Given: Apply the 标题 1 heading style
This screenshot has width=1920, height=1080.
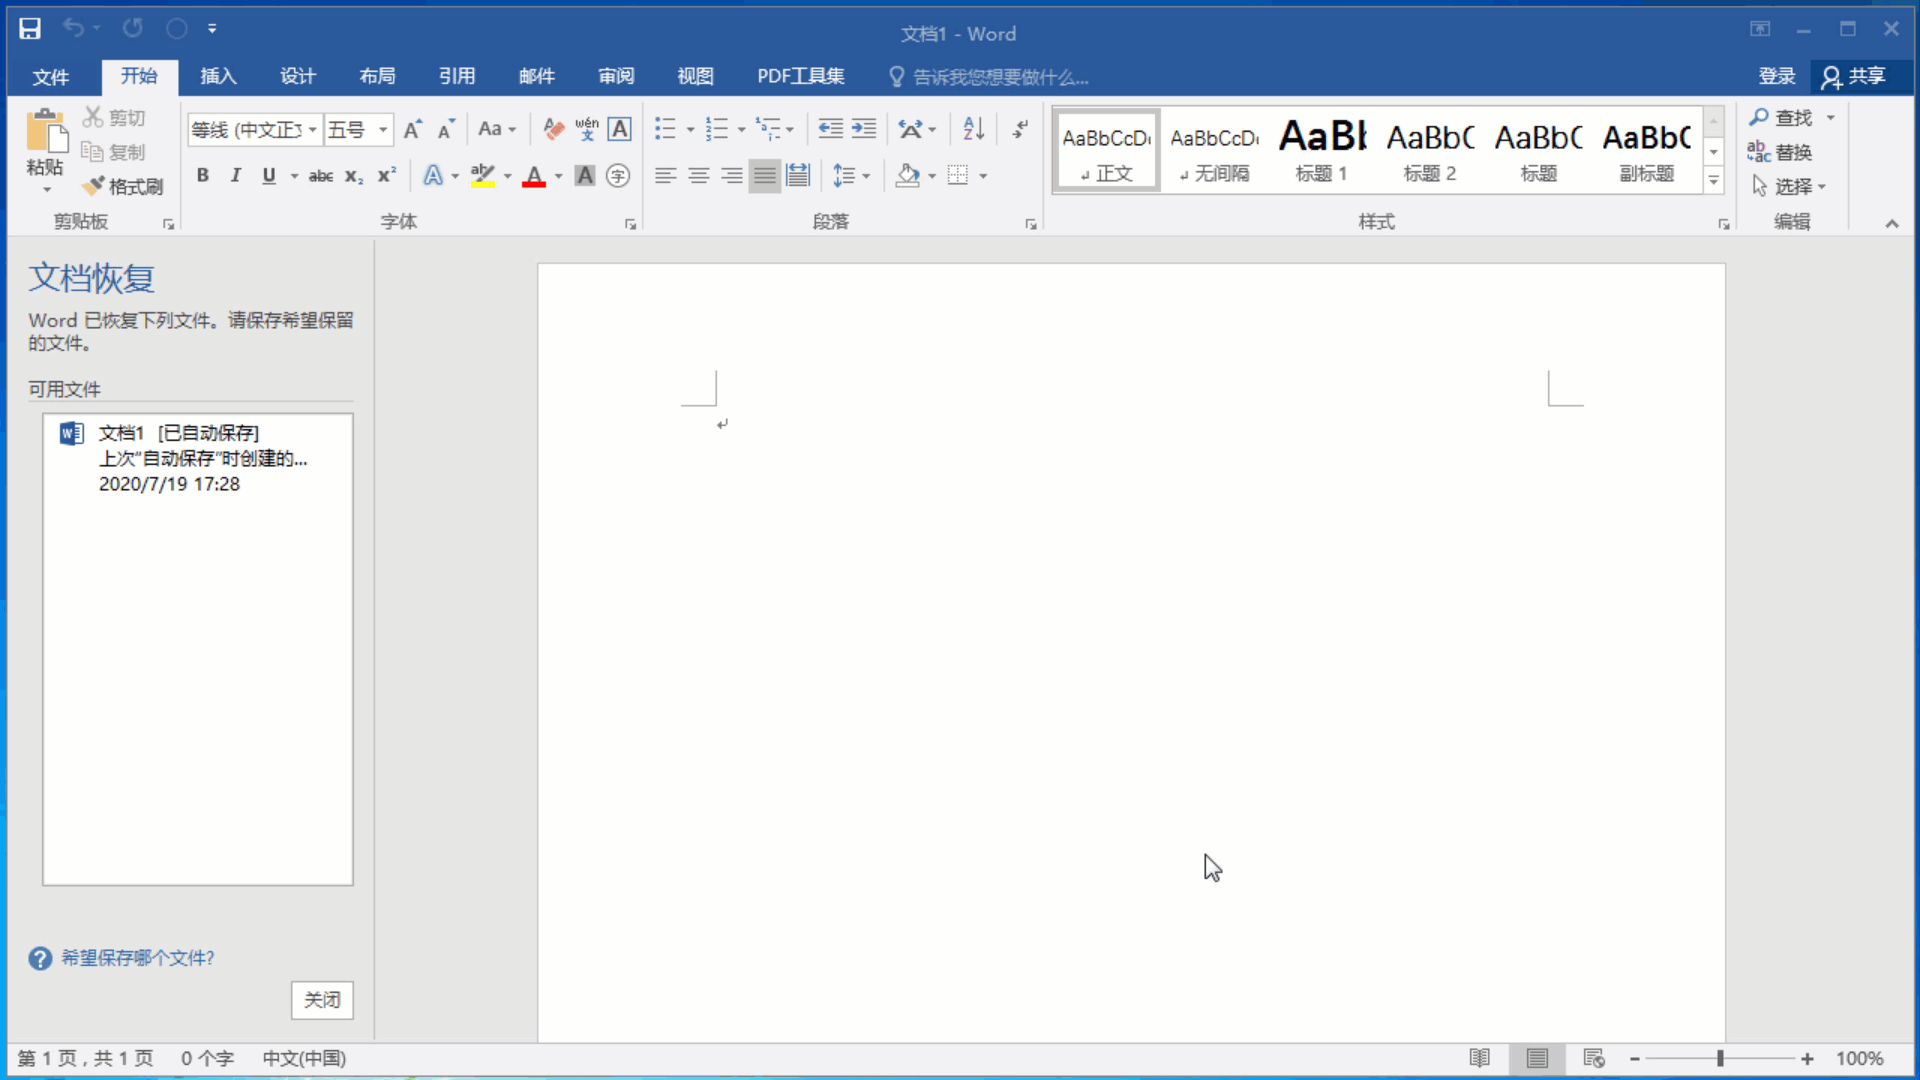Looking at the screenshot, I should pos(1322,150).
